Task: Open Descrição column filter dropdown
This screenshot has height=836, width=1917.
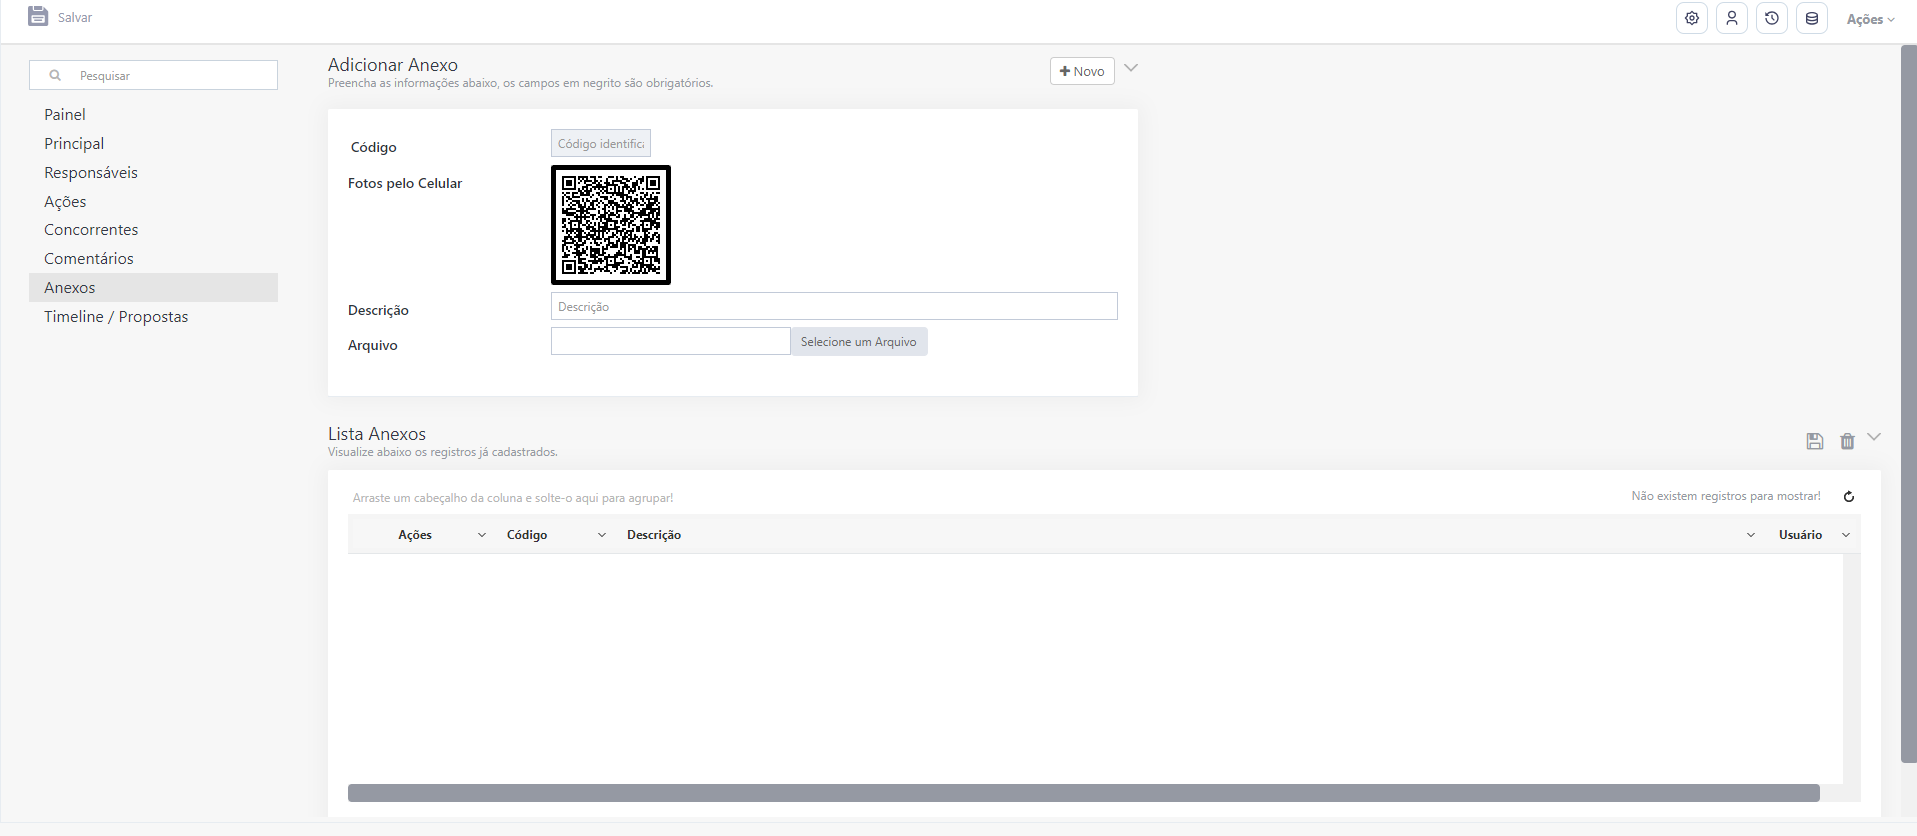Action: tap(1751, 535)
